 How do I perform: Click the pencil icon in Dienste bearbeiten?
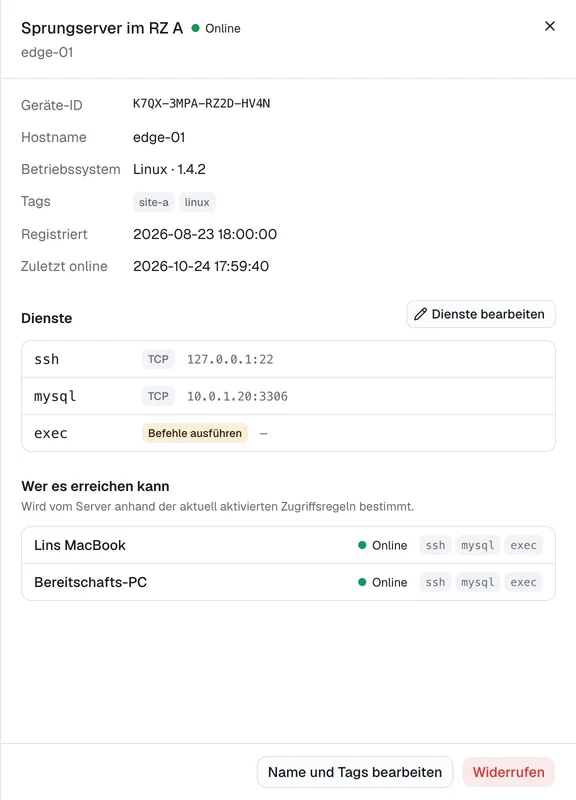point(420,314)
